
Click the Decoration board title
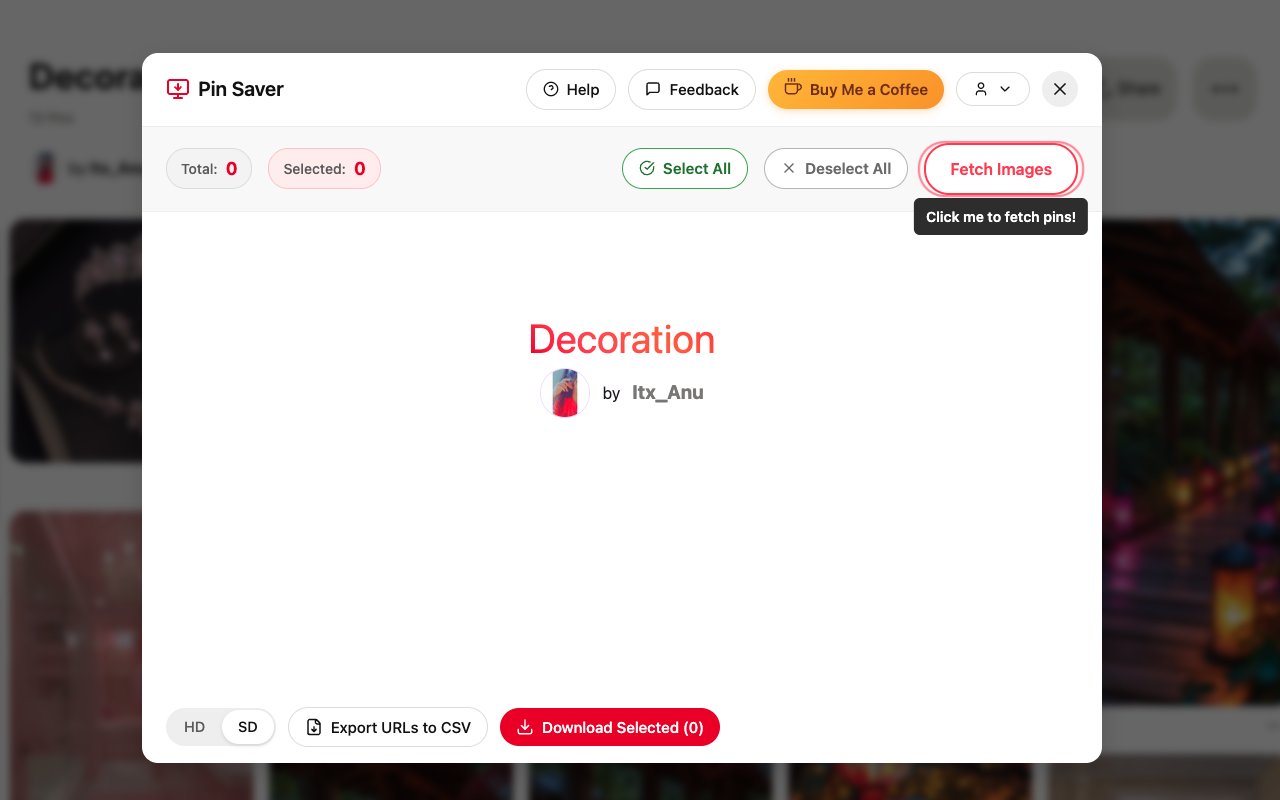coord(622,340)
